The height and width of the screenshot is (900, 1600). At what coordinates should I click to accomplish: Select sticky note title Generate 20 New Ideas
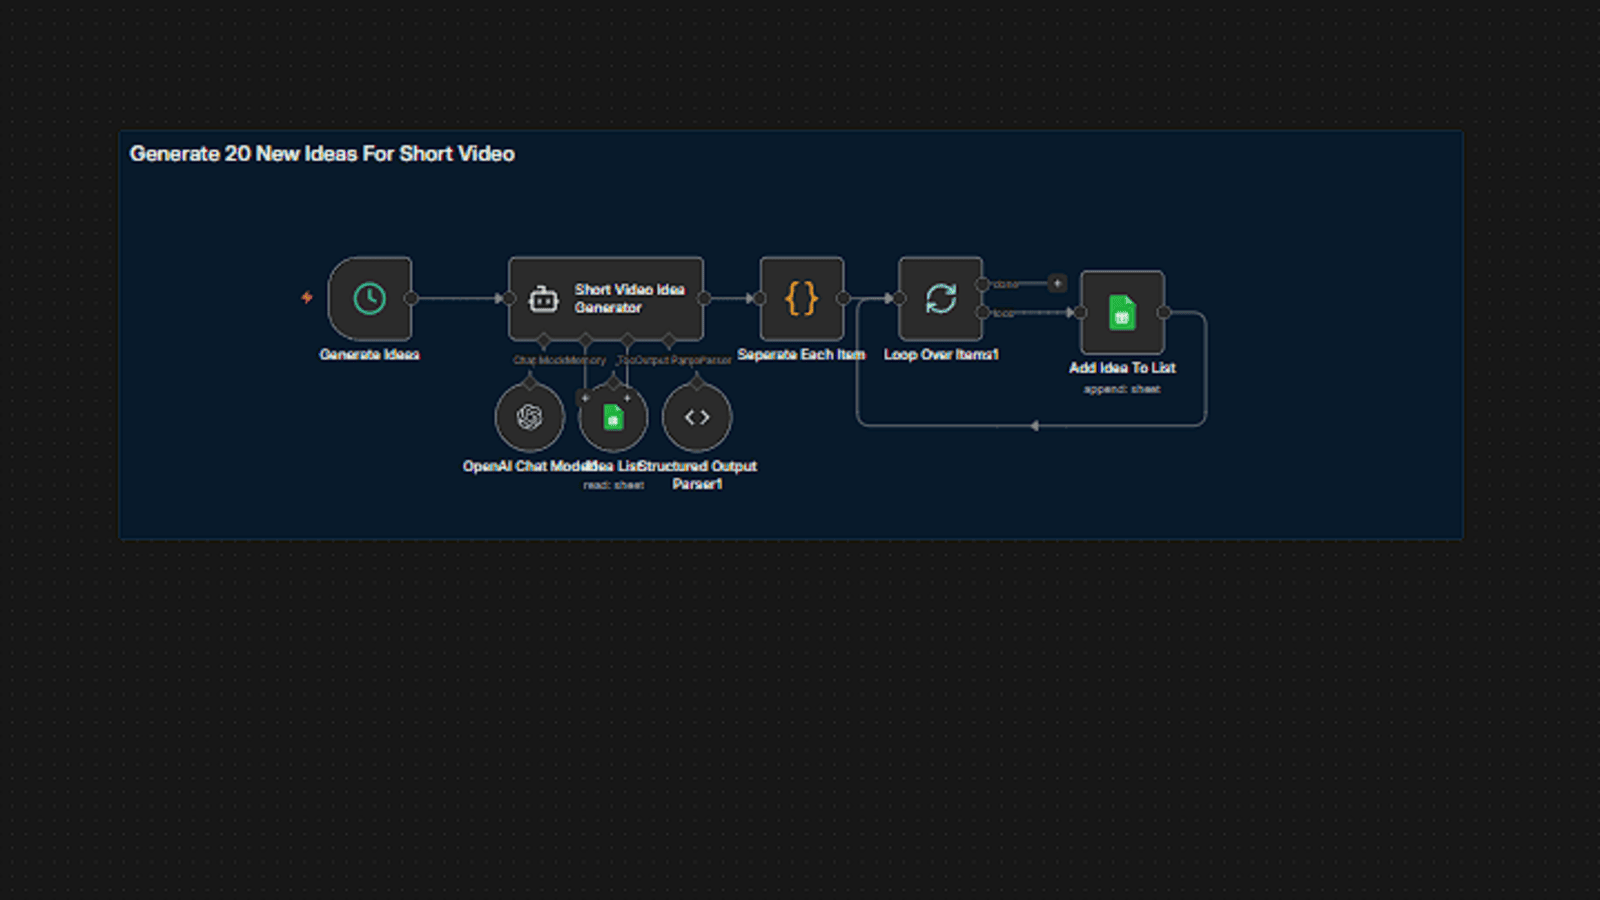322,154
